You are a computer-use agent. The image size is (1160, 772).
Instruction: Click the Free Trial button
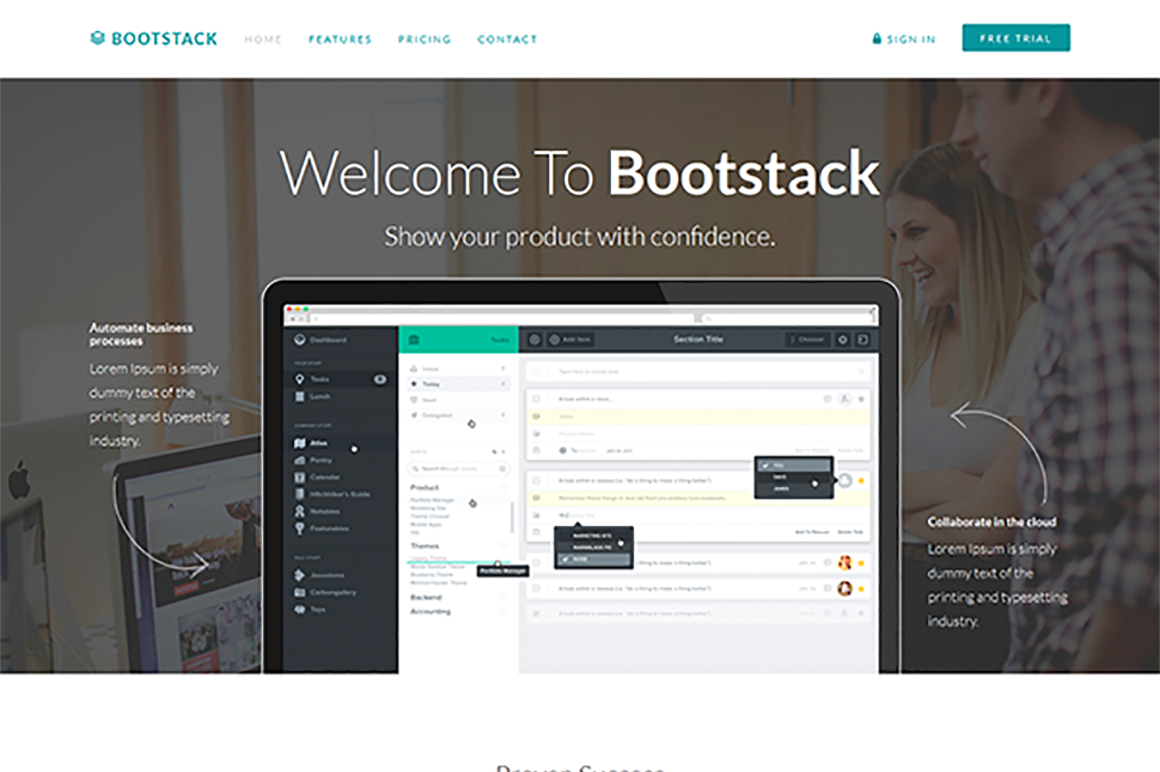click(1016, 37)
